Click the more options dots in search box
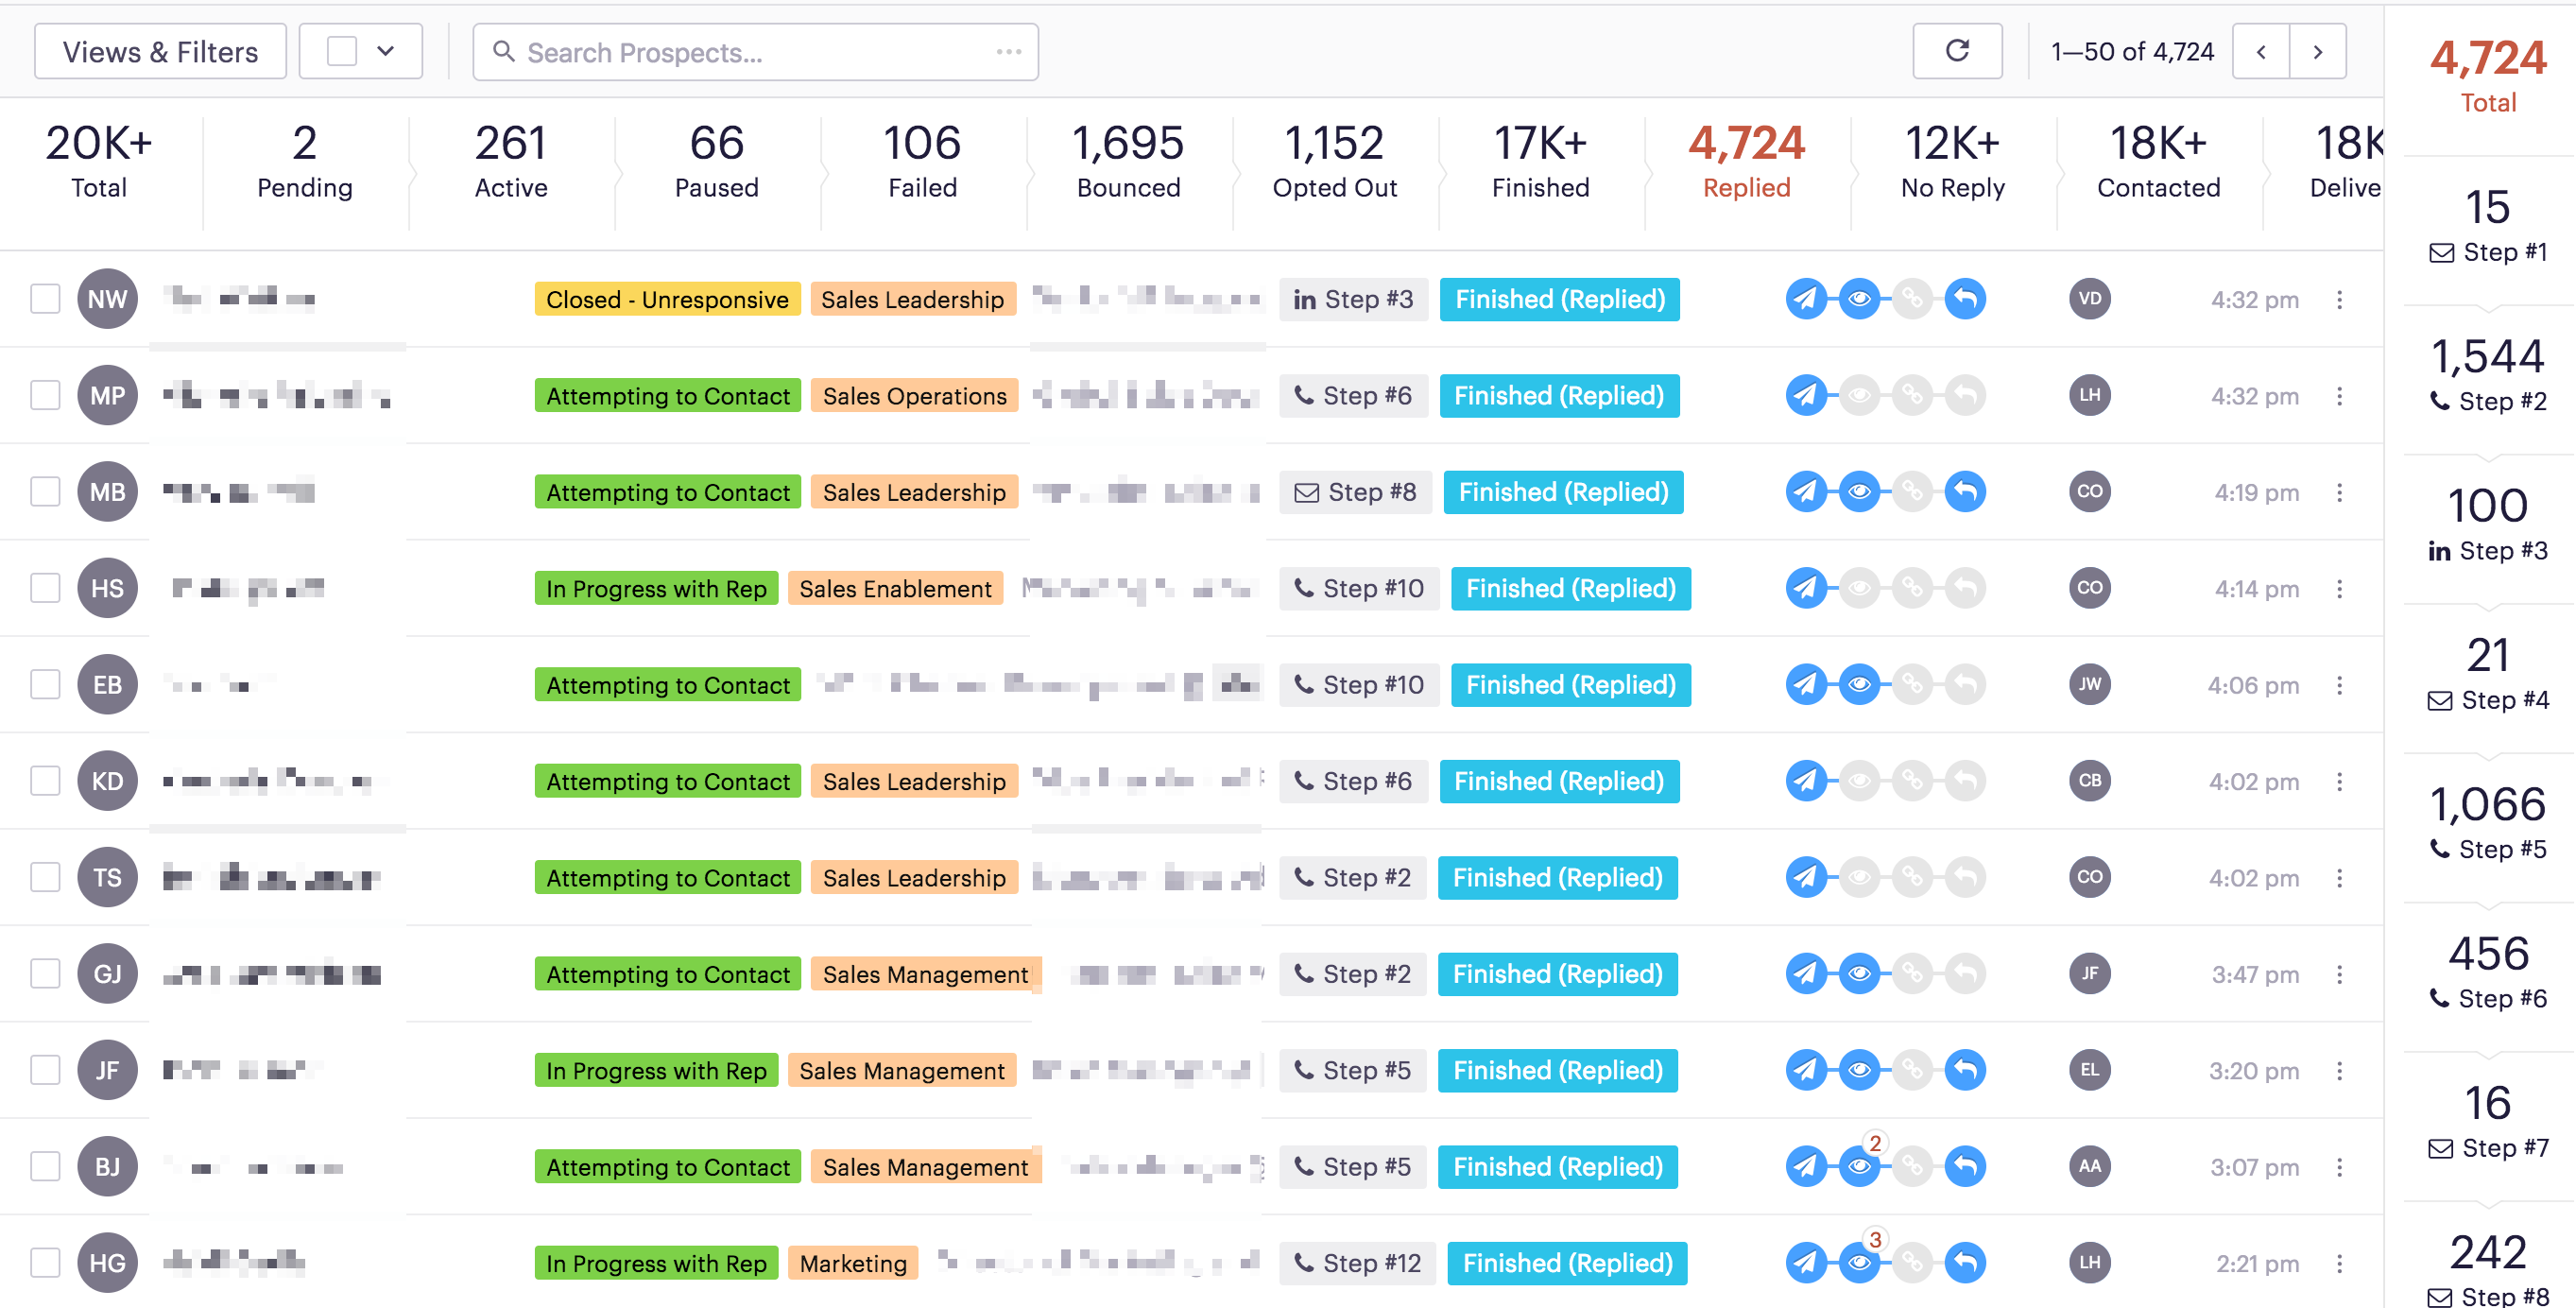 click(1009, 52)
